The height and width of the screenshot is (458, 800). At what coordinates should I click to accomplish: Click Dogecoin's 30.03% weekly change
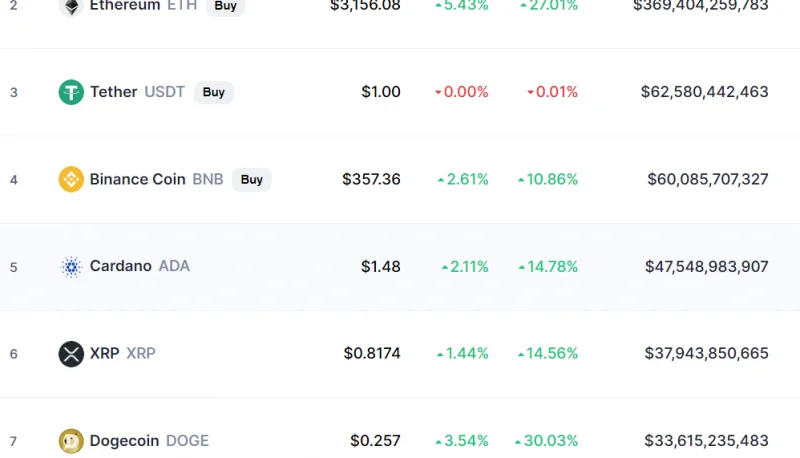tap(546, 441)
